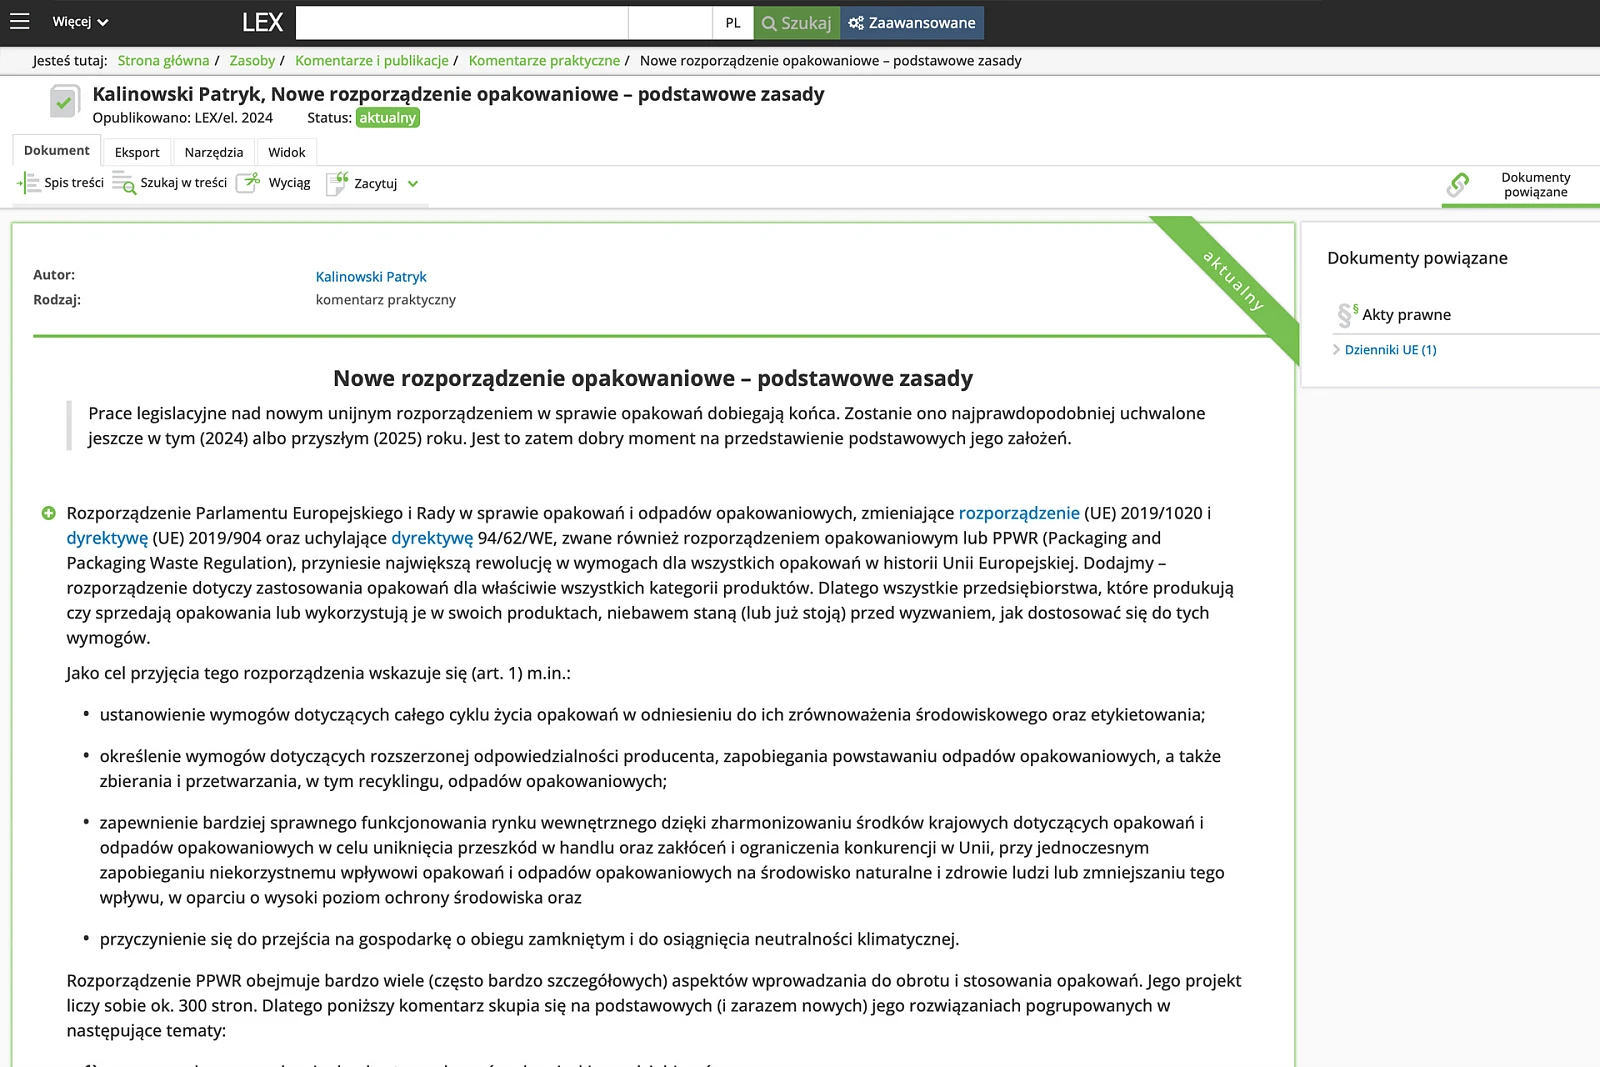Click the 'Jesteś tutaj:' breadcrumb label

tap(70, 61)
